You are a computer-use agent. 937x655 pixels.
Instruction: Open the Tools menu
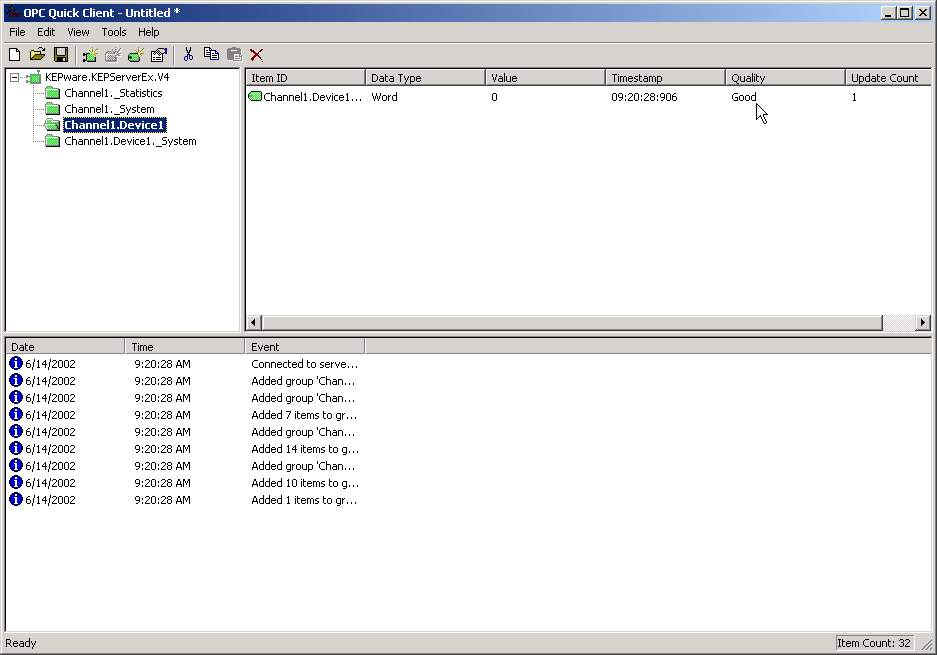[x=114, y=32]
